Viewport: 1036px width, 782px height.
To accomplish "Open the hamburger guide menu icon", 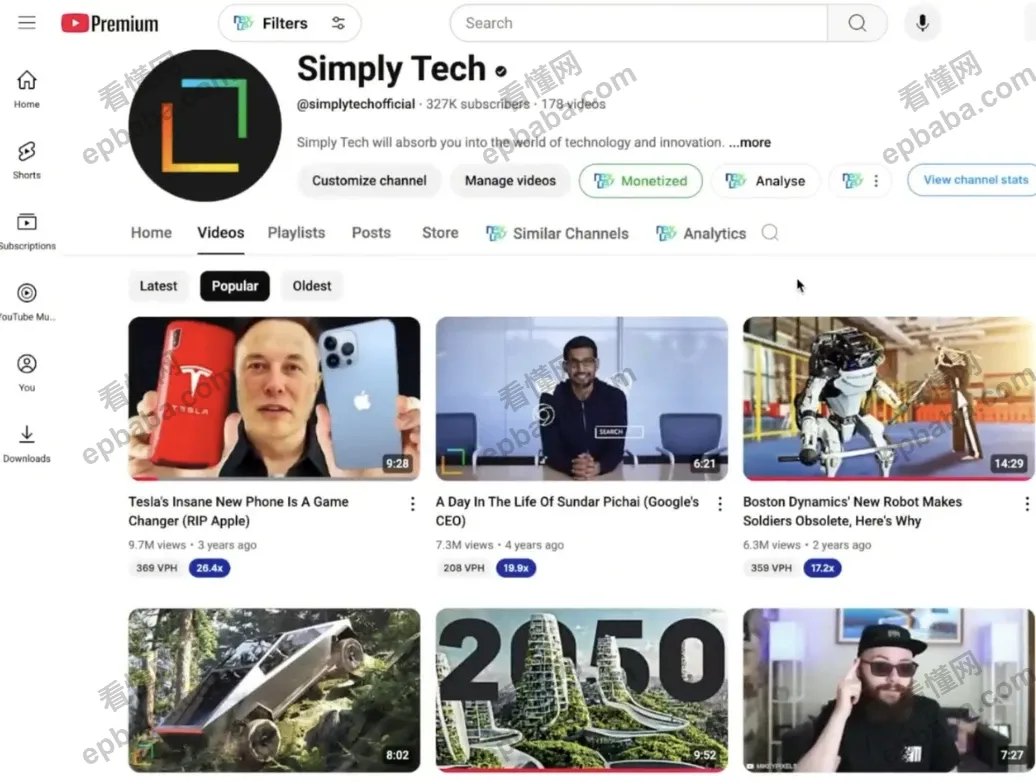I will (x=26, y=23).
